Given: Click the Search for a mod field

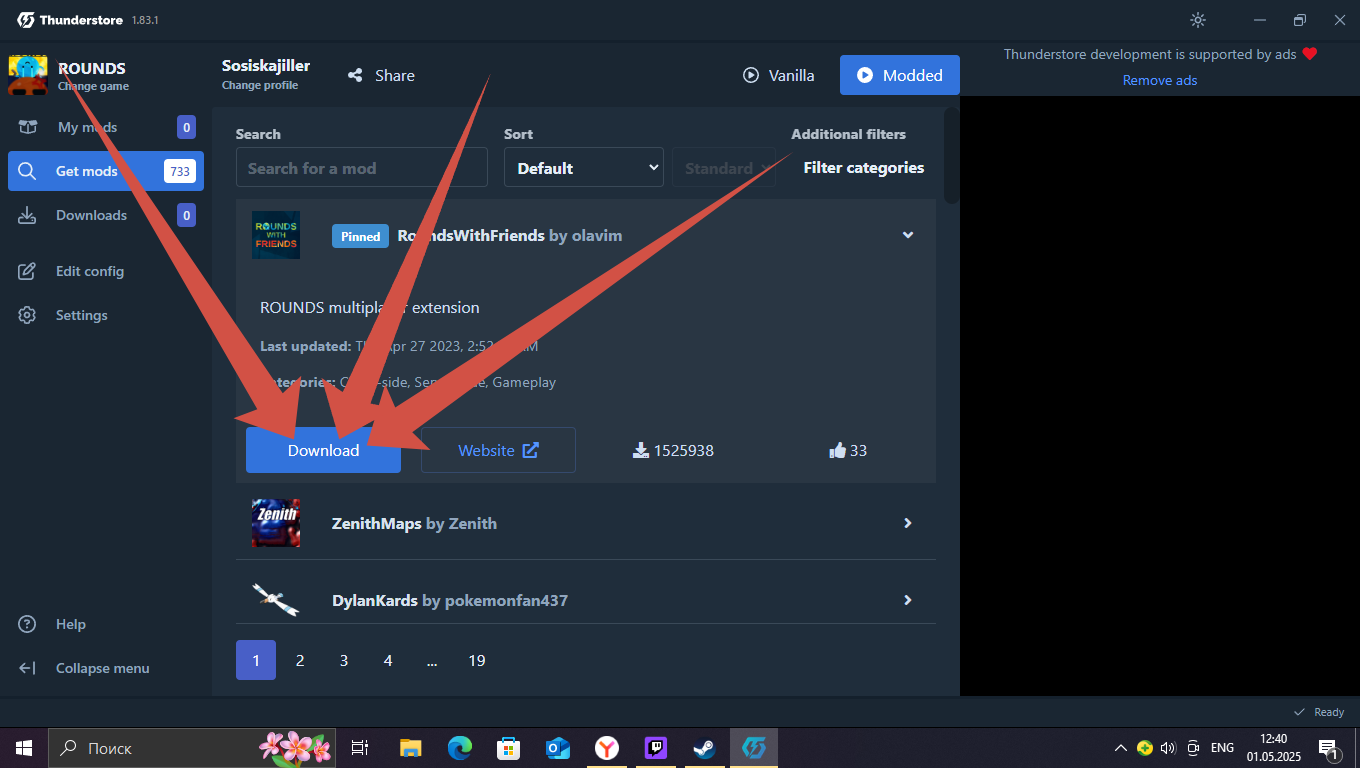Looking at the screenshot, I should (362, 168).
